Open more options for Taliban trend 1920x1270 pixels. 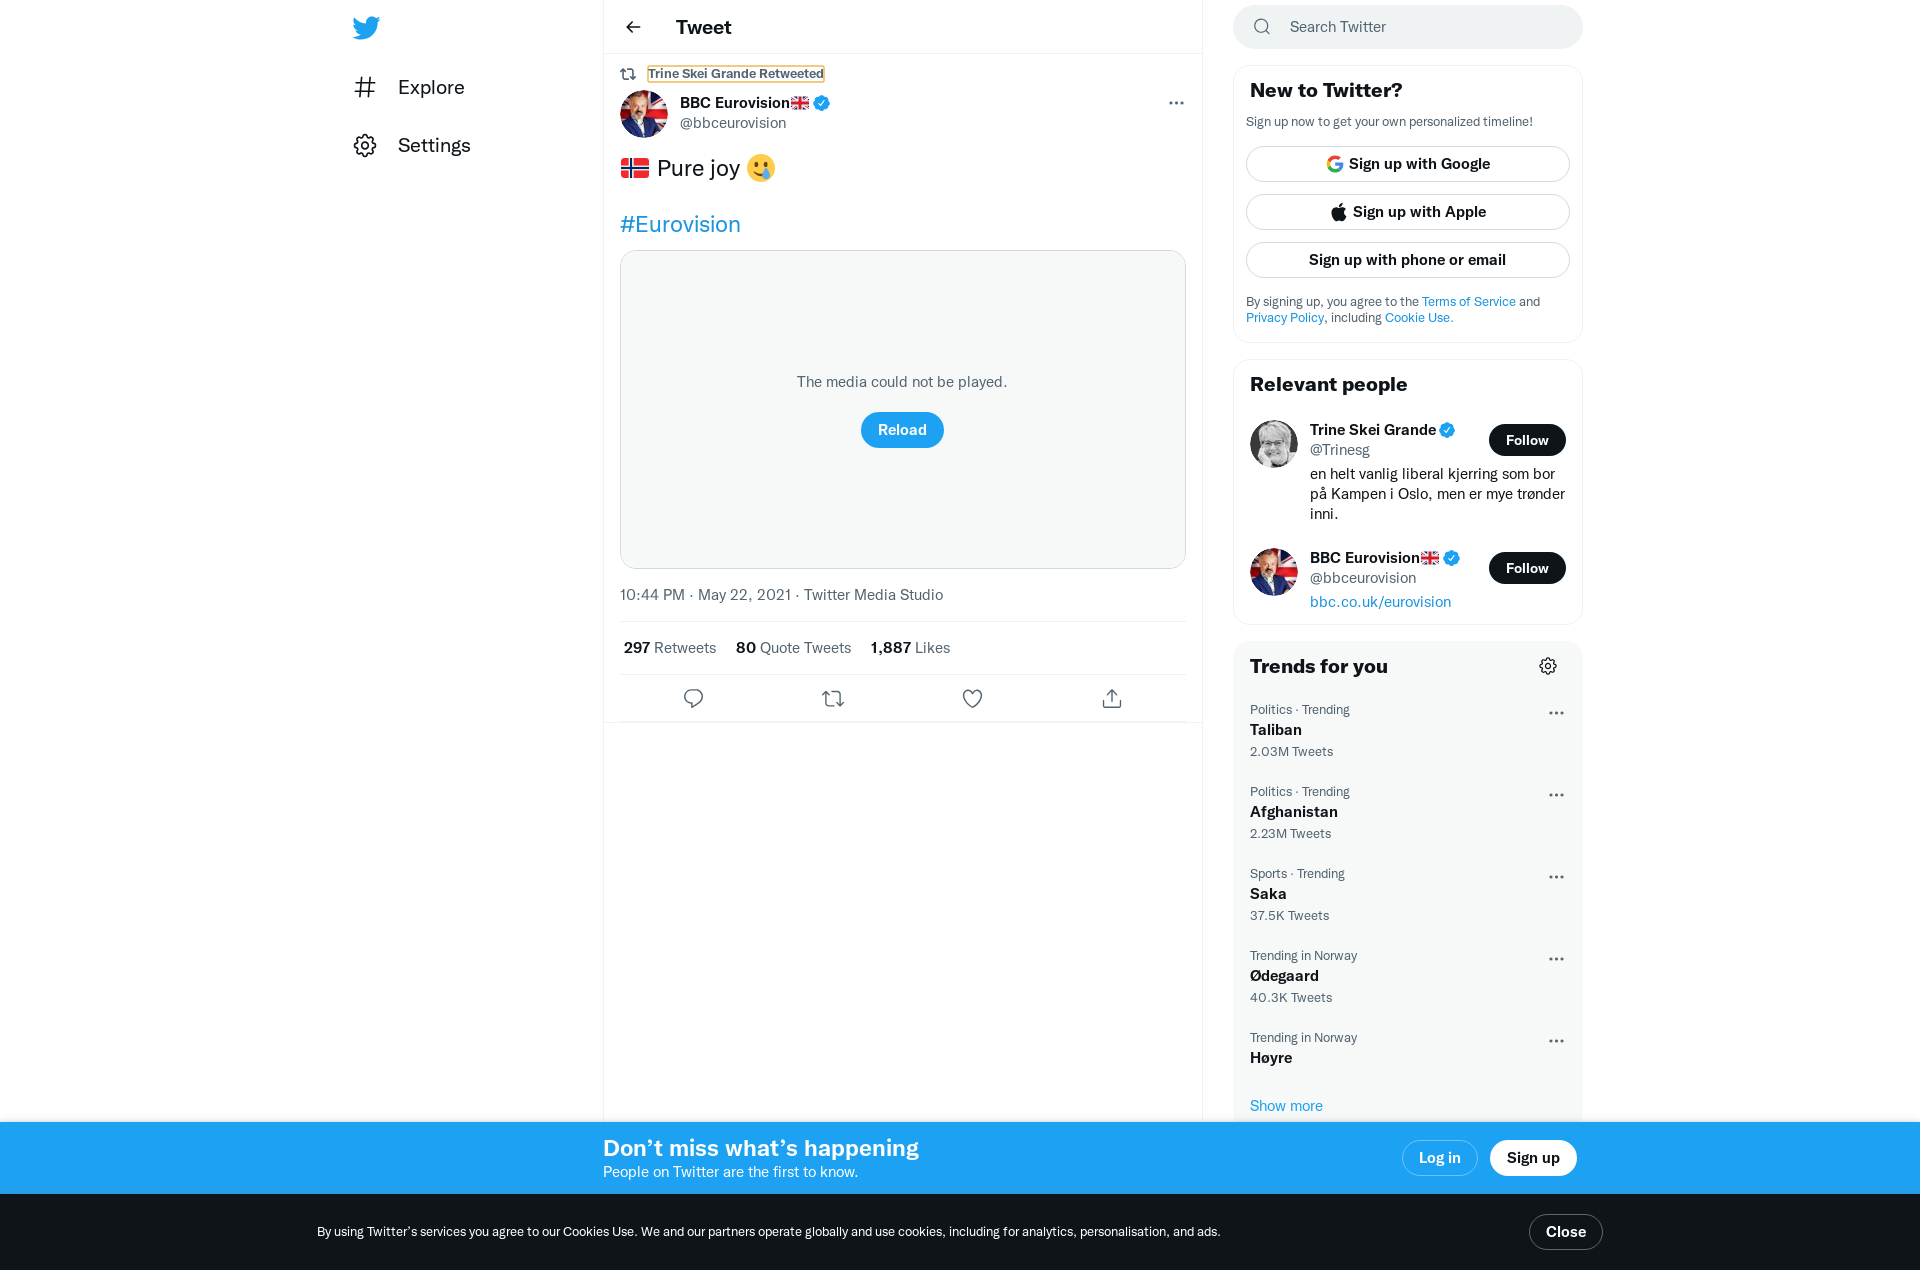(1556, 713)
